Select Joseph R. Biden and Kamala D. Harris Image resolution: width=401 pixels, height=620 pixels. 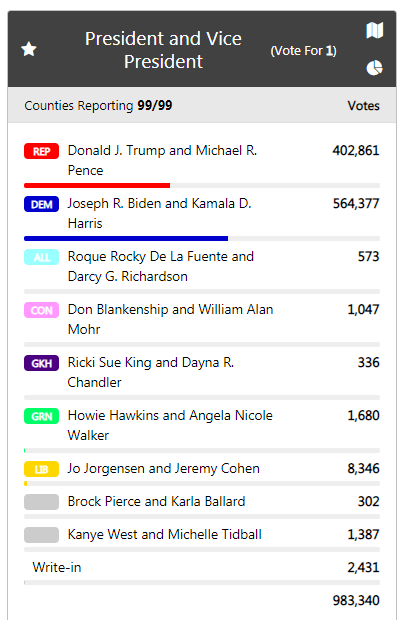click(x=159, y=213)
